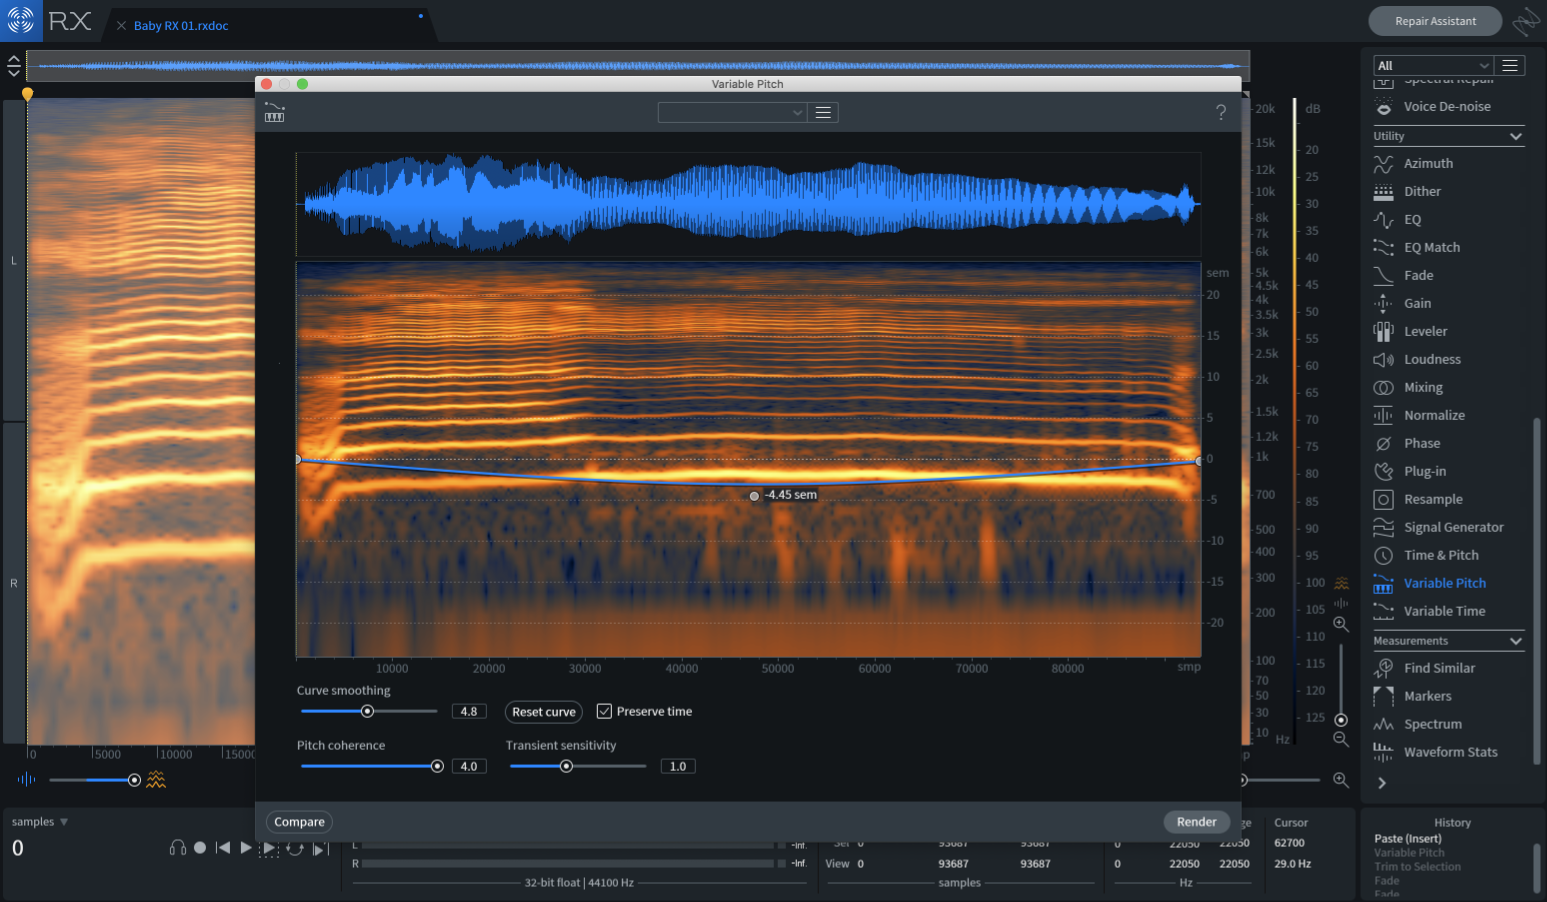Open the Voice De-noise module
The image size is (1547, 902).
pos(1448,106)
